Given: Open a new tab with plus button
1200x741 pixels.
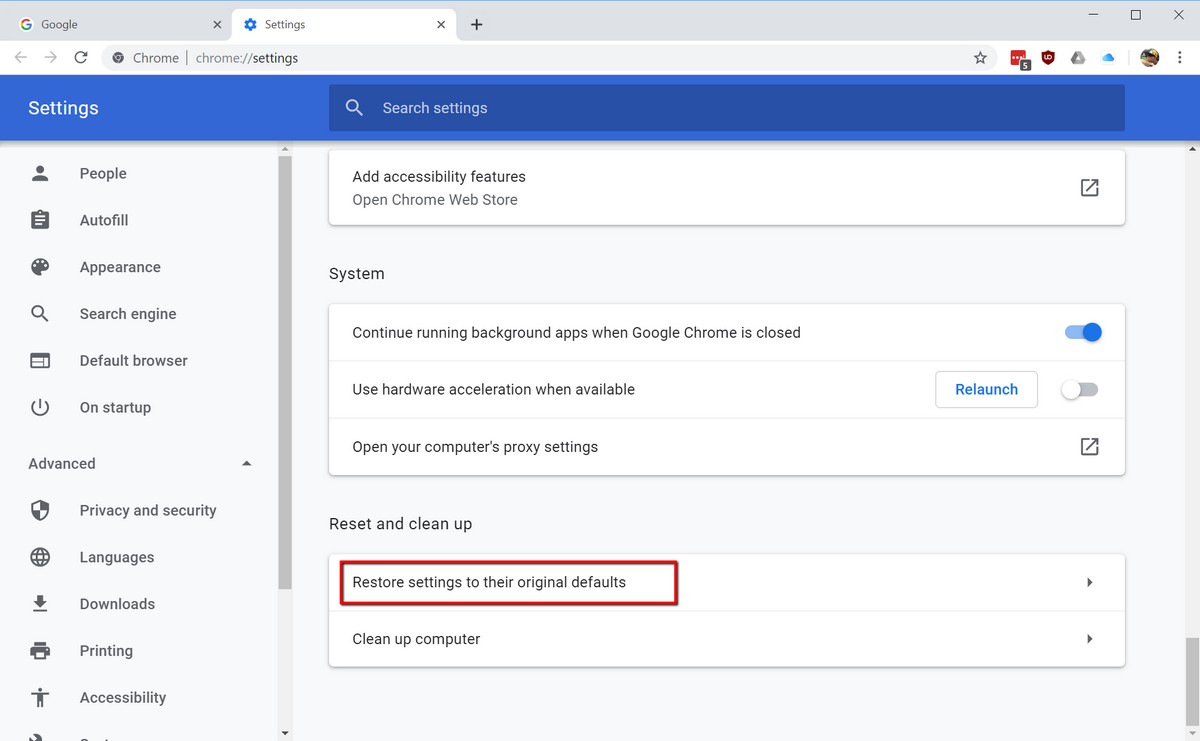Looking at the screenshot, I should click(477, 24).
